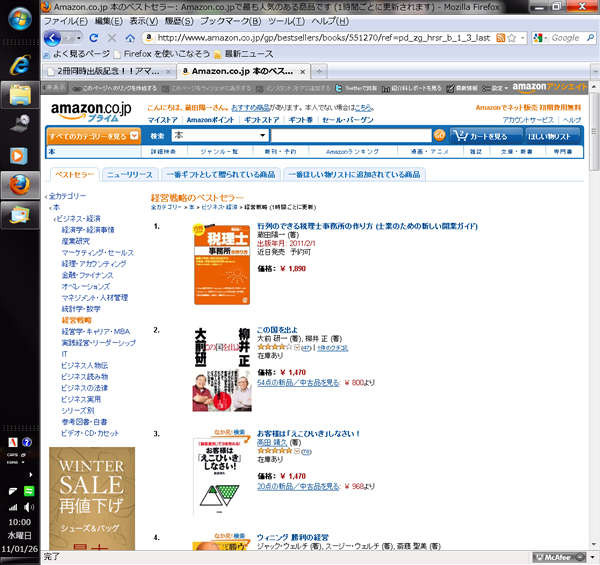Reload the page with the refresh icon
This screenshot has height=565, width=600.
tap(93, 37)
